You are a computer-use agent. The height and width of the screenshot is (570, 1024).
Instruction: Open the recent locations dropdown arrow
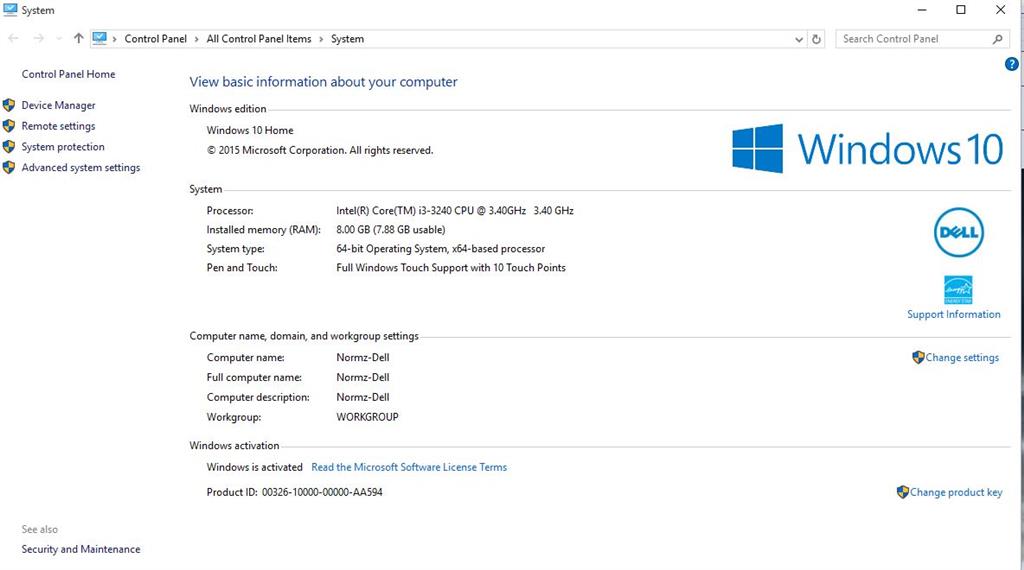pos(59,39)
